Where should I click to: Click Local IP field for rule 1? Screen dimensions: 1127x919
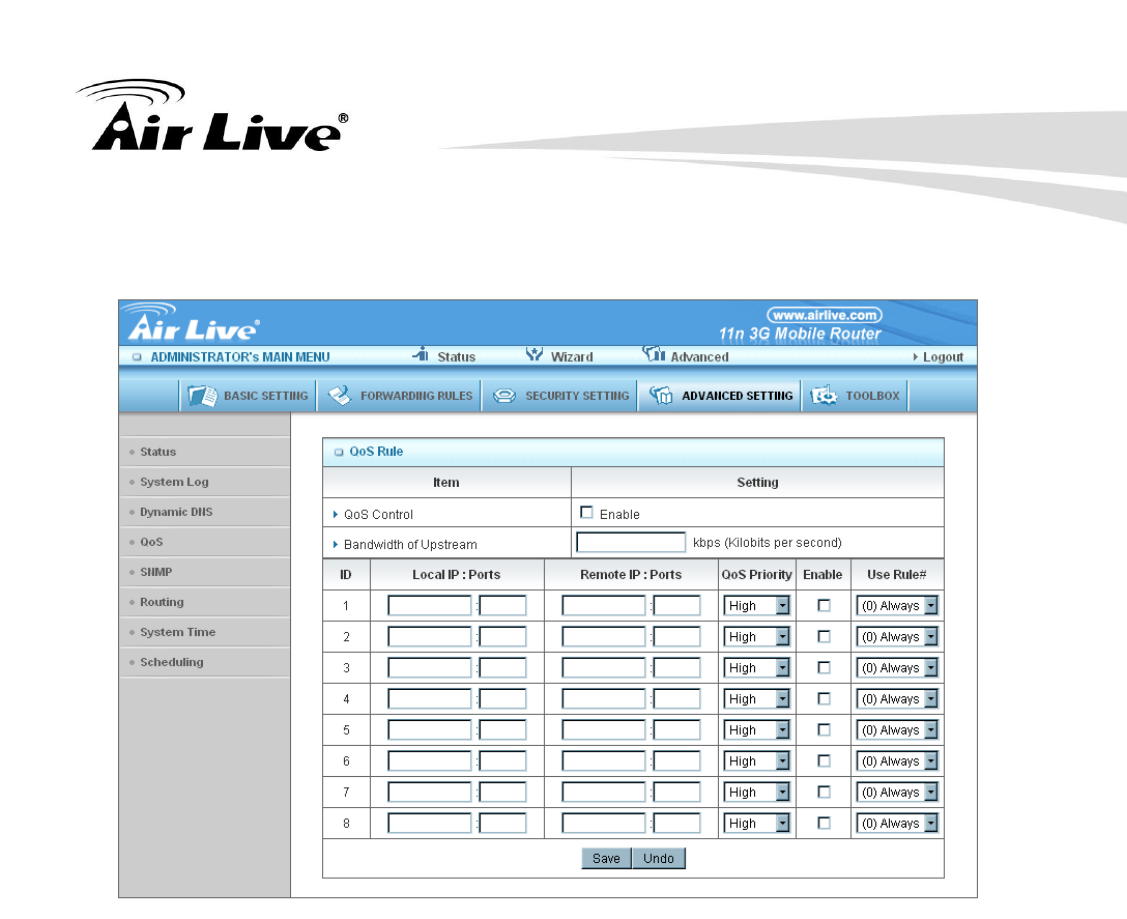point(429,606)
